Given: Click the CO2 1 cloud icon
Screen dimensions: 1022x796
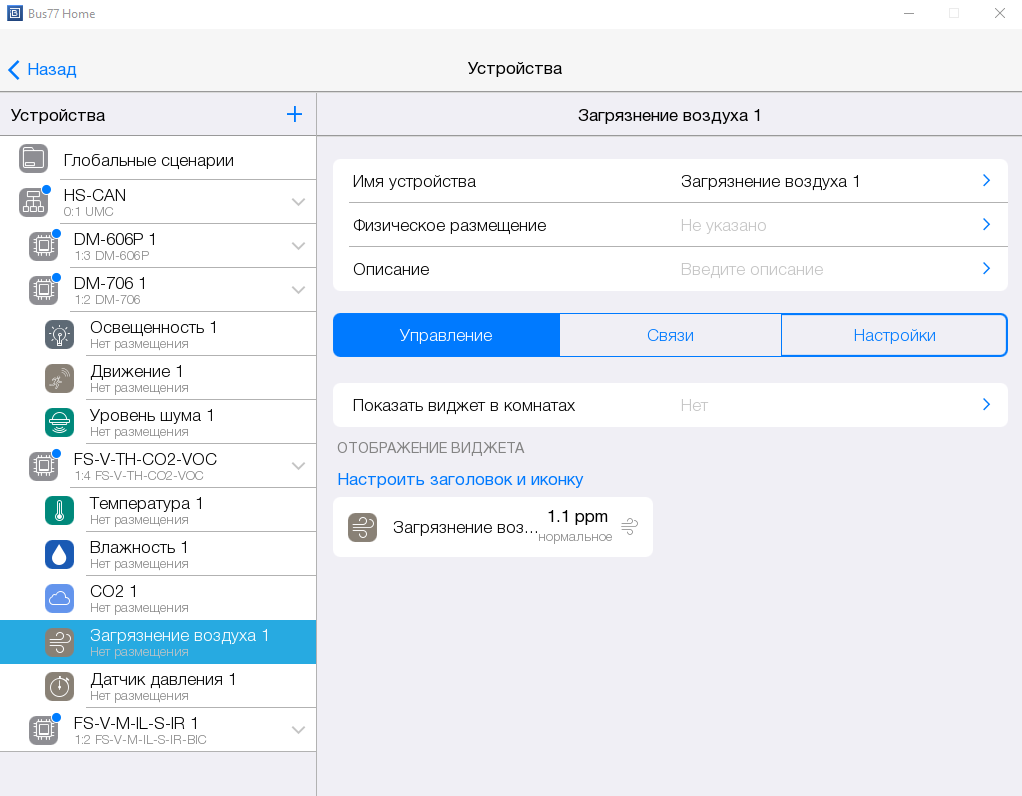Looking at the screenshot, I should tap(59, 599).
